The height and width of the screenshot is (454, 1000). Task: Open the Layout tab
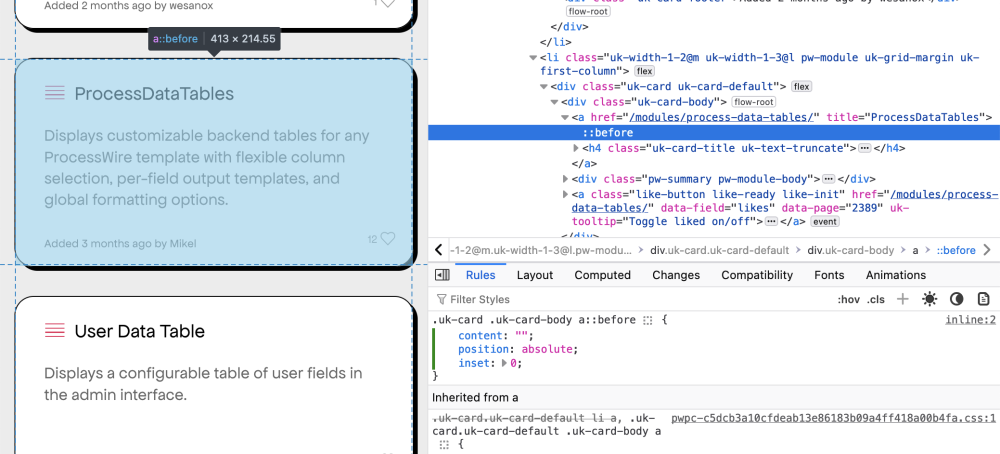(x=535, y=275)
